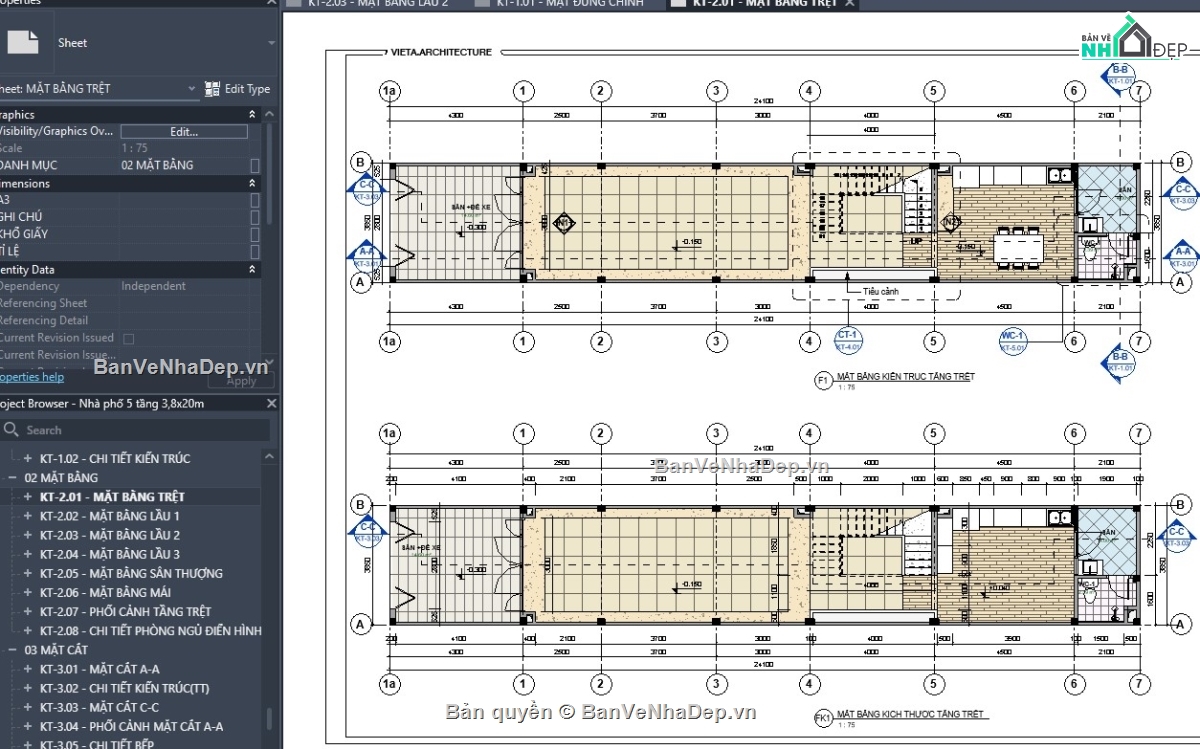
Task: Click view icon on KT-2.01 MẶT BẰNG TRỆT tab
Action: pos(678,4)
